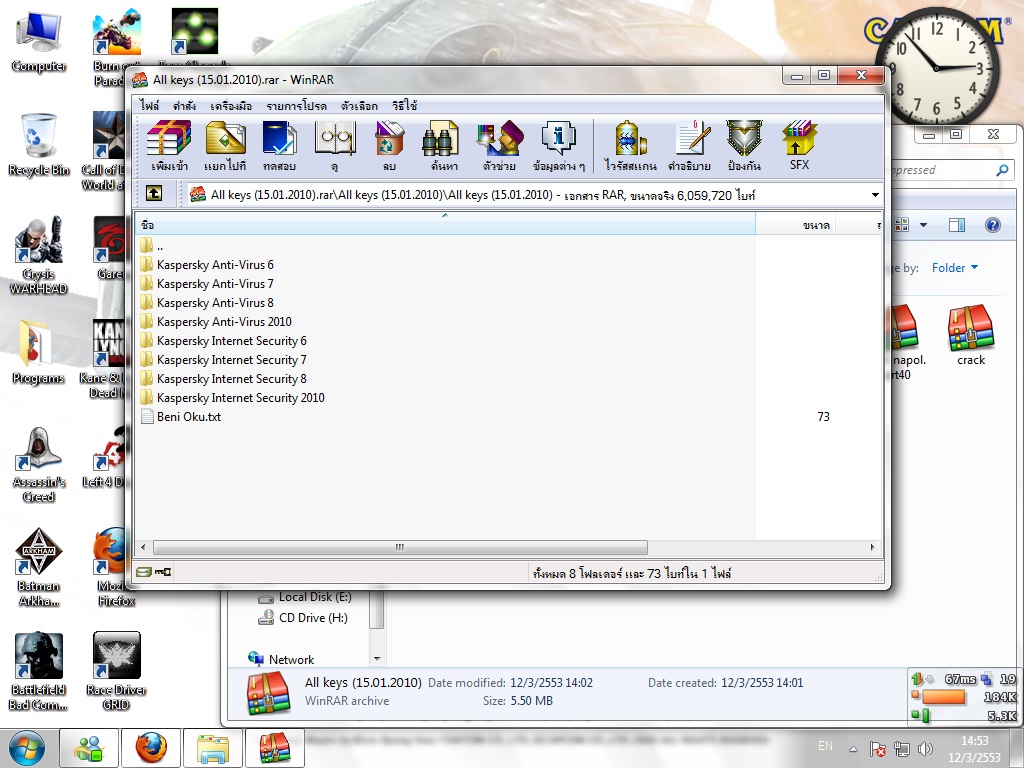Click the Info toolbar icon

pos(558,146)
